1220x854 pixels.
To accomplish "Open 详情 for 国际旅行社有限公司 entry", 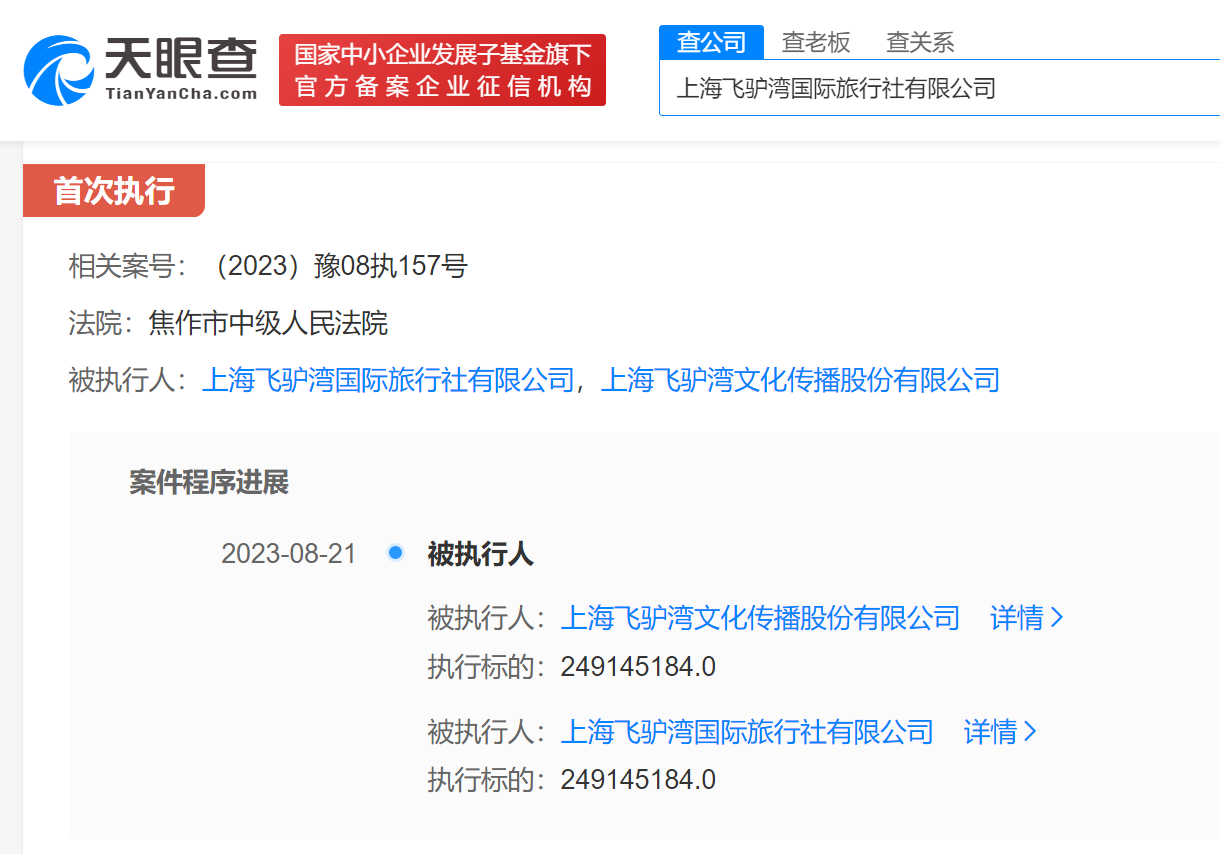I will [x=1000, y=732].
